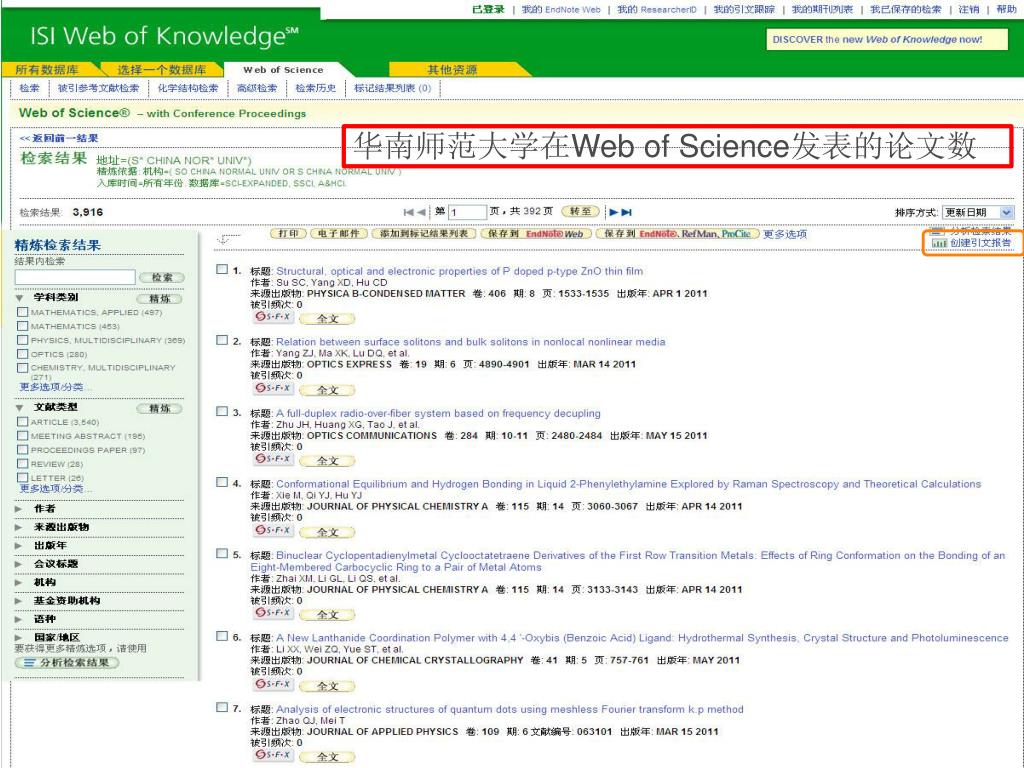Viewport: 1024px width, 768px height.
Task: Click the S·F·X icon under result 6
Action: click(x=274, y=684)
